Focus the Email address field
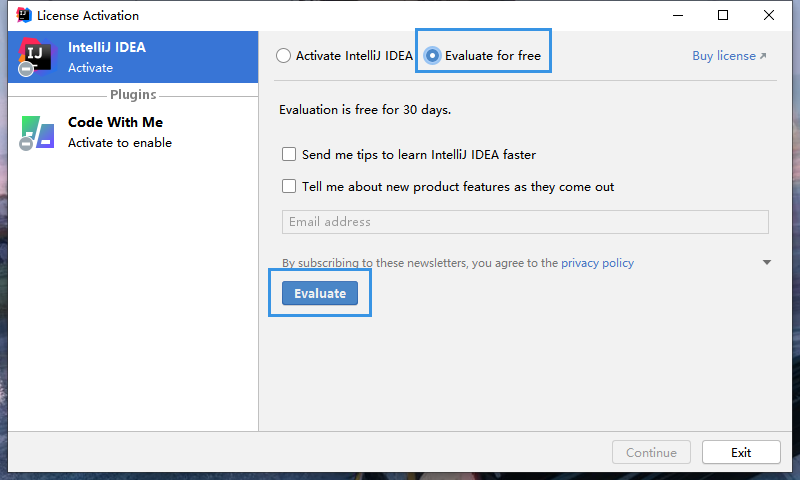The image size is (800, 480). coord(525,222)
